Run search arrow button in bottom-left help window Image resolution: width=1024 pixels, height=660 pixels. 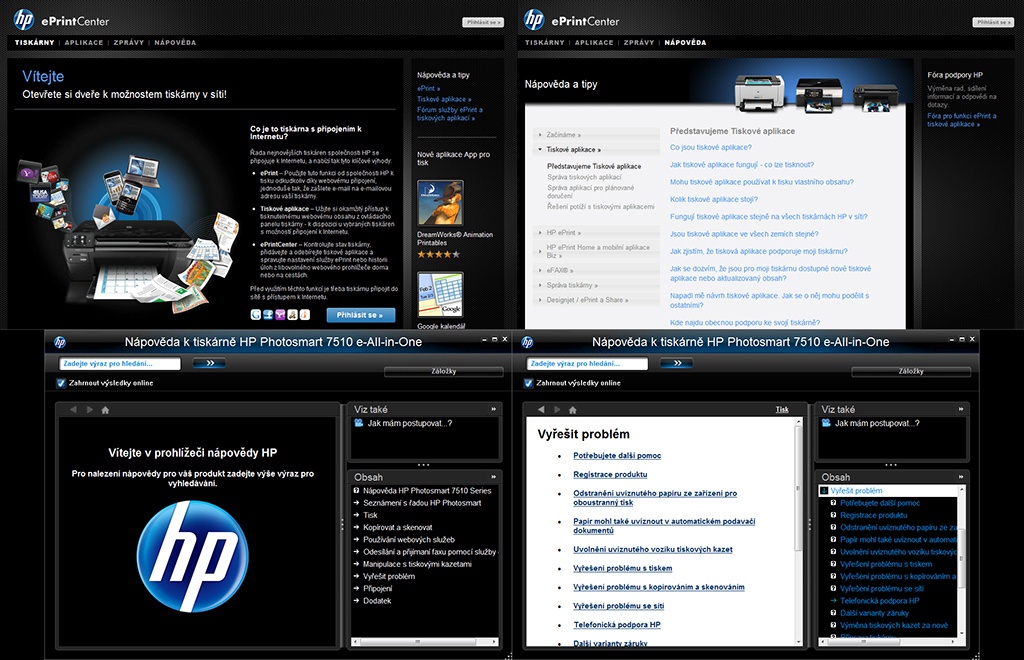click(210, 363)
